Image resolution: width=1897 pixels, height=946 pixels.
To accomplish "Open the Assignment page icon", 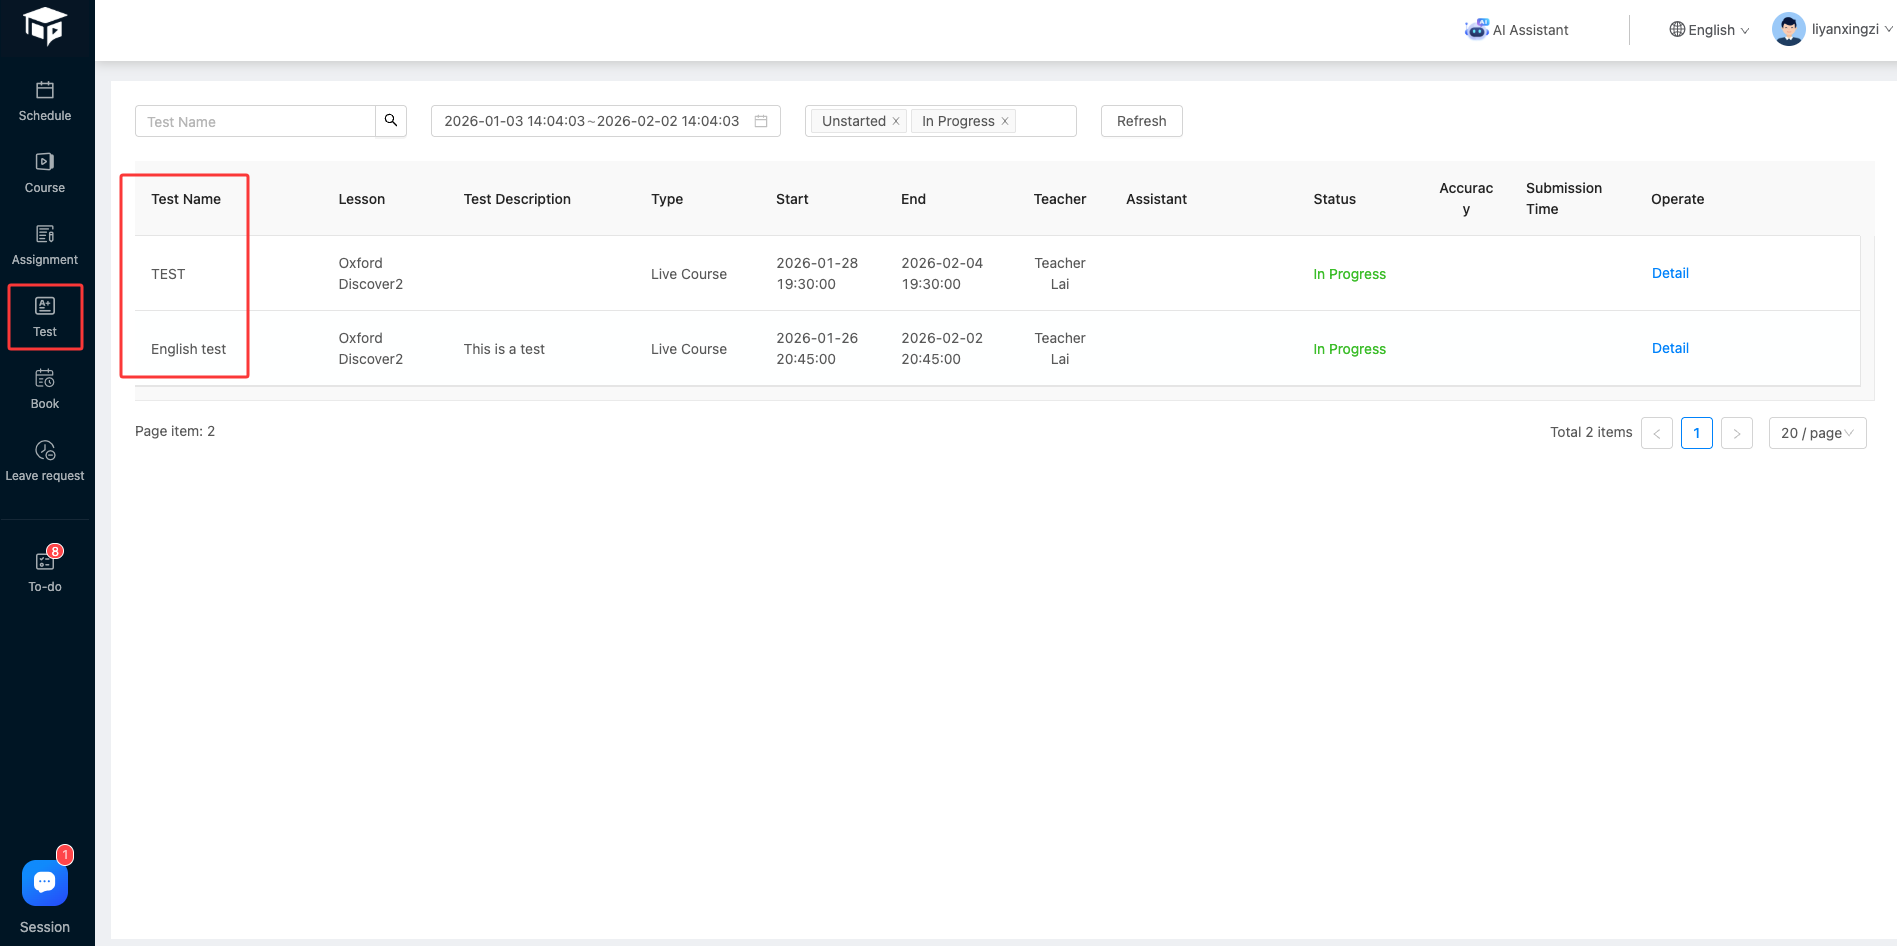I will click(x=45, y=234).
